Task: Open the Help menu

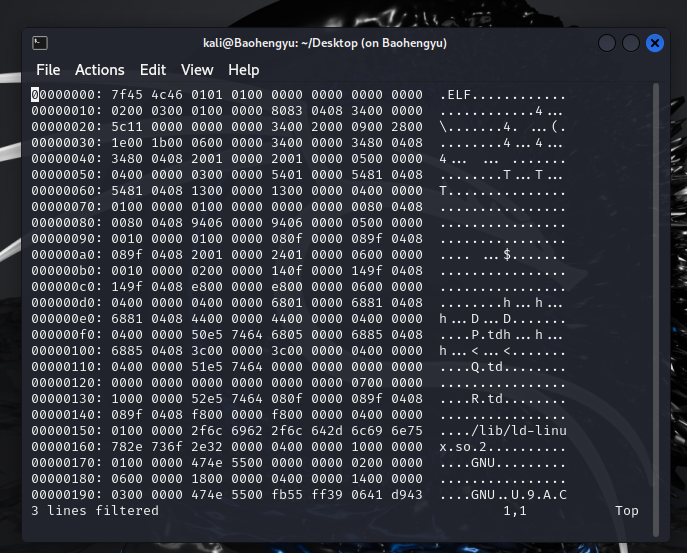Action: pos(244,70)
